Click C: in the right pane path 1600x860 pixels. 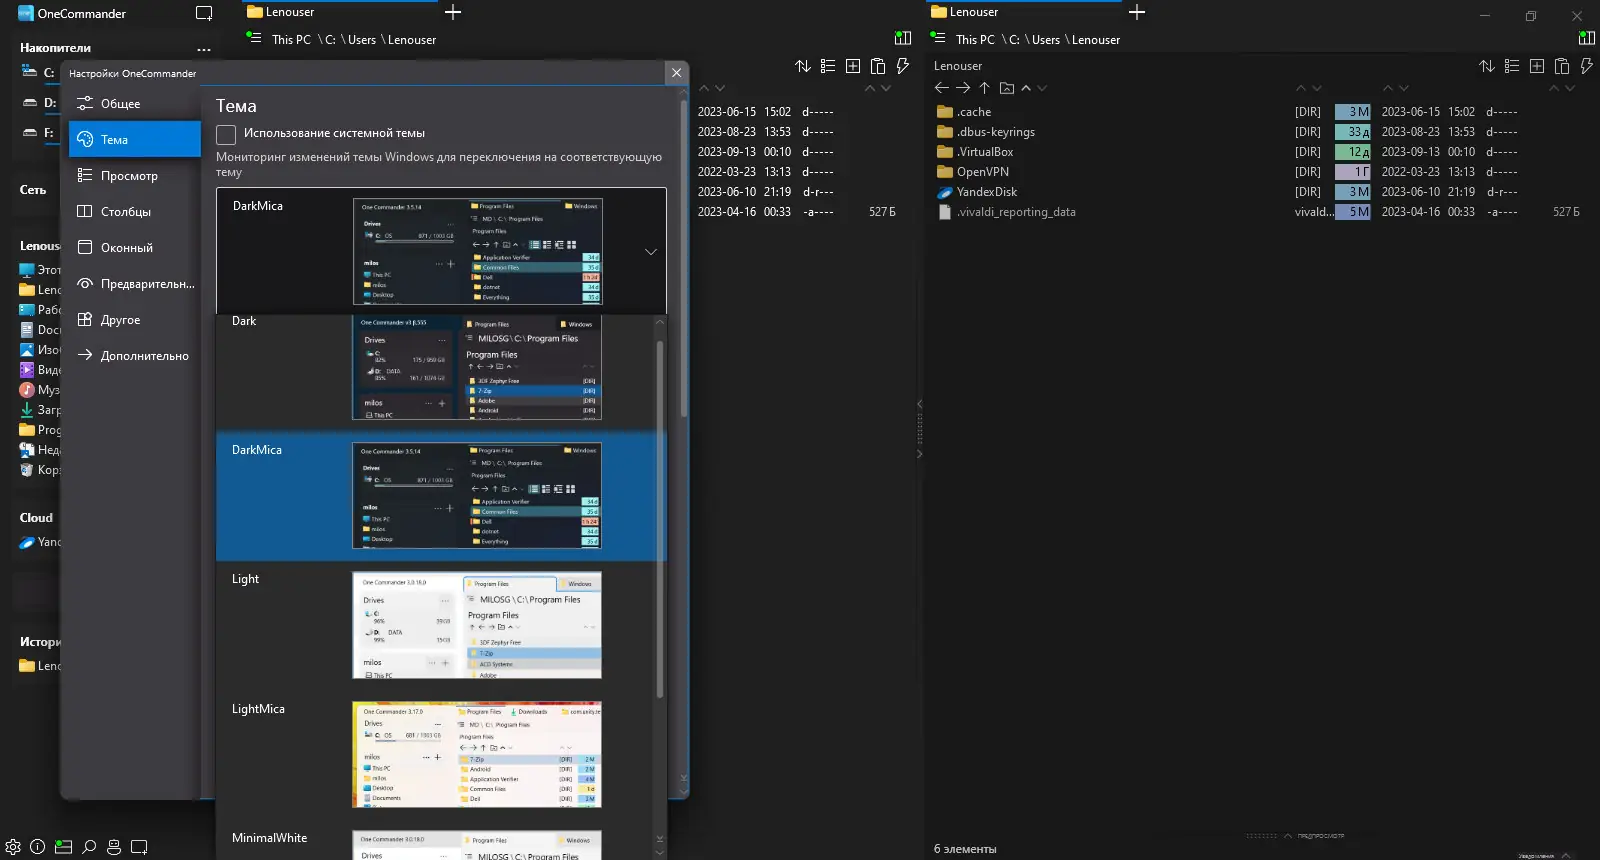(1014, 40)
